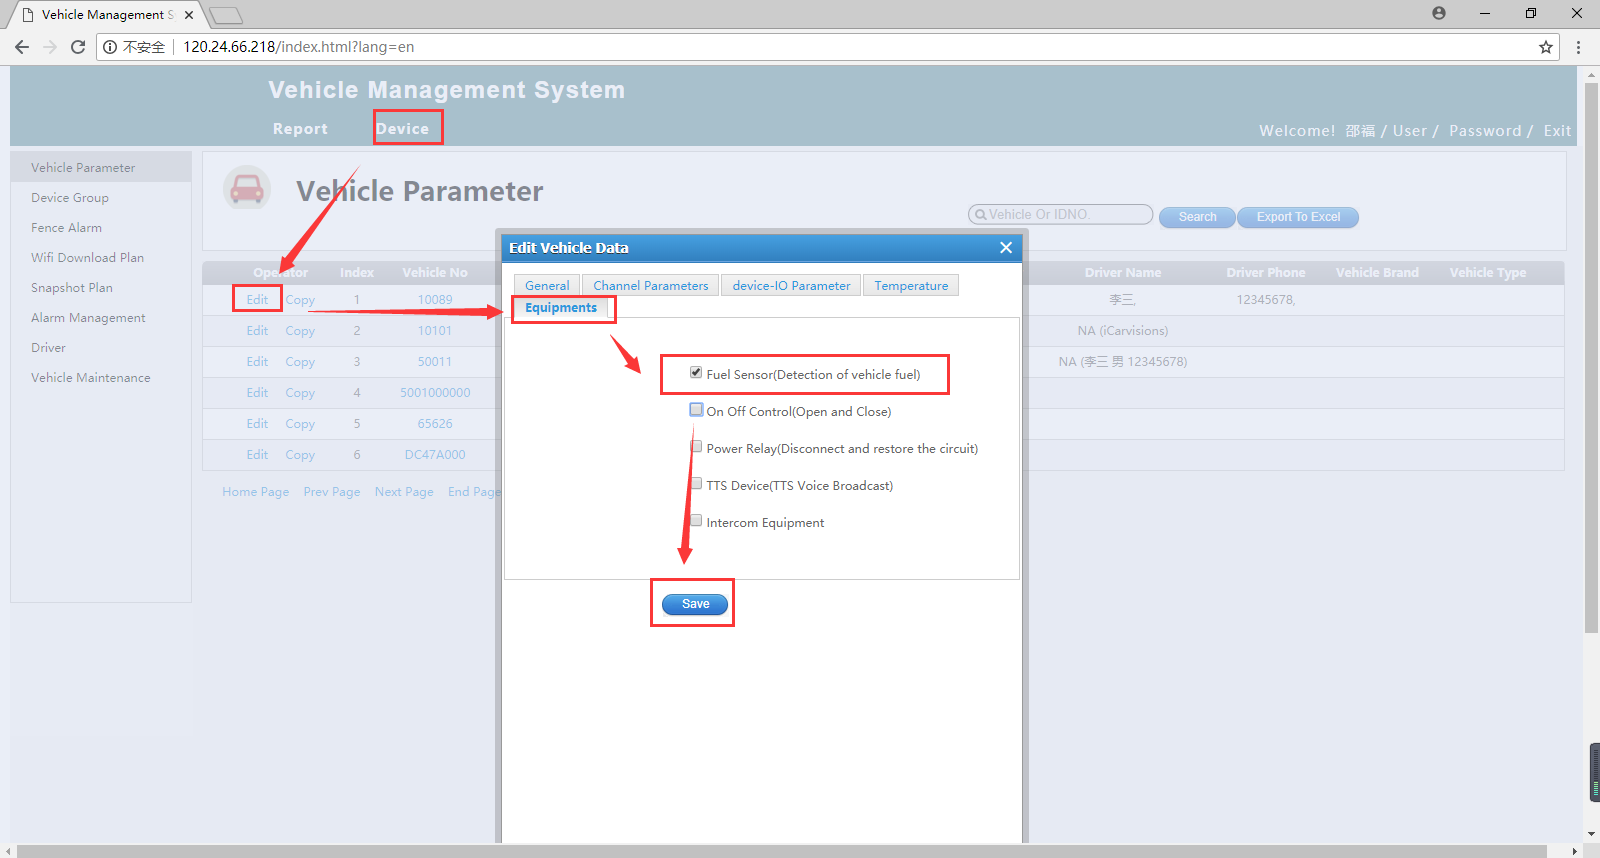Image resolution: width=1600 pixels, height=858 pixels.
Task: Save the vehicle data
Action: [x=695, y=604]
